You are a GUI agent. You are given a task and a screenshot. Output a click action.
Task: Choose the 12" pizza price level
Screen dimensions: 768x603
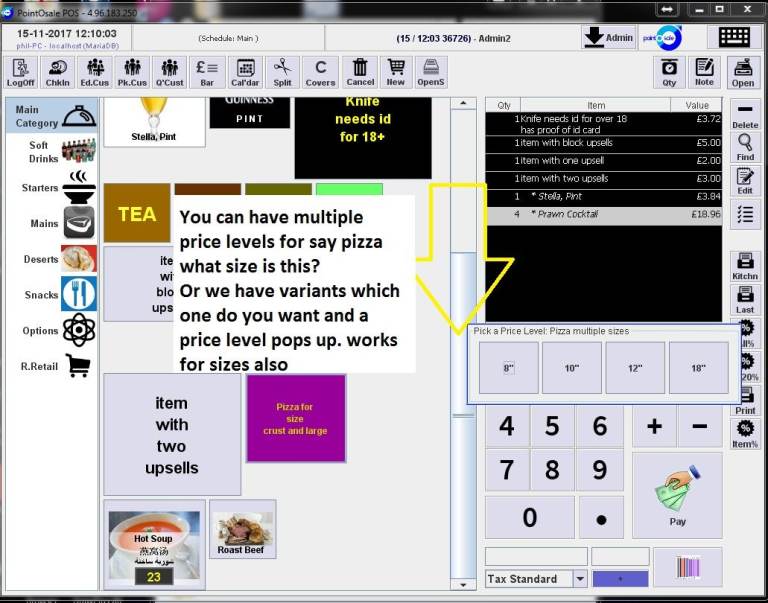[635, 368]
